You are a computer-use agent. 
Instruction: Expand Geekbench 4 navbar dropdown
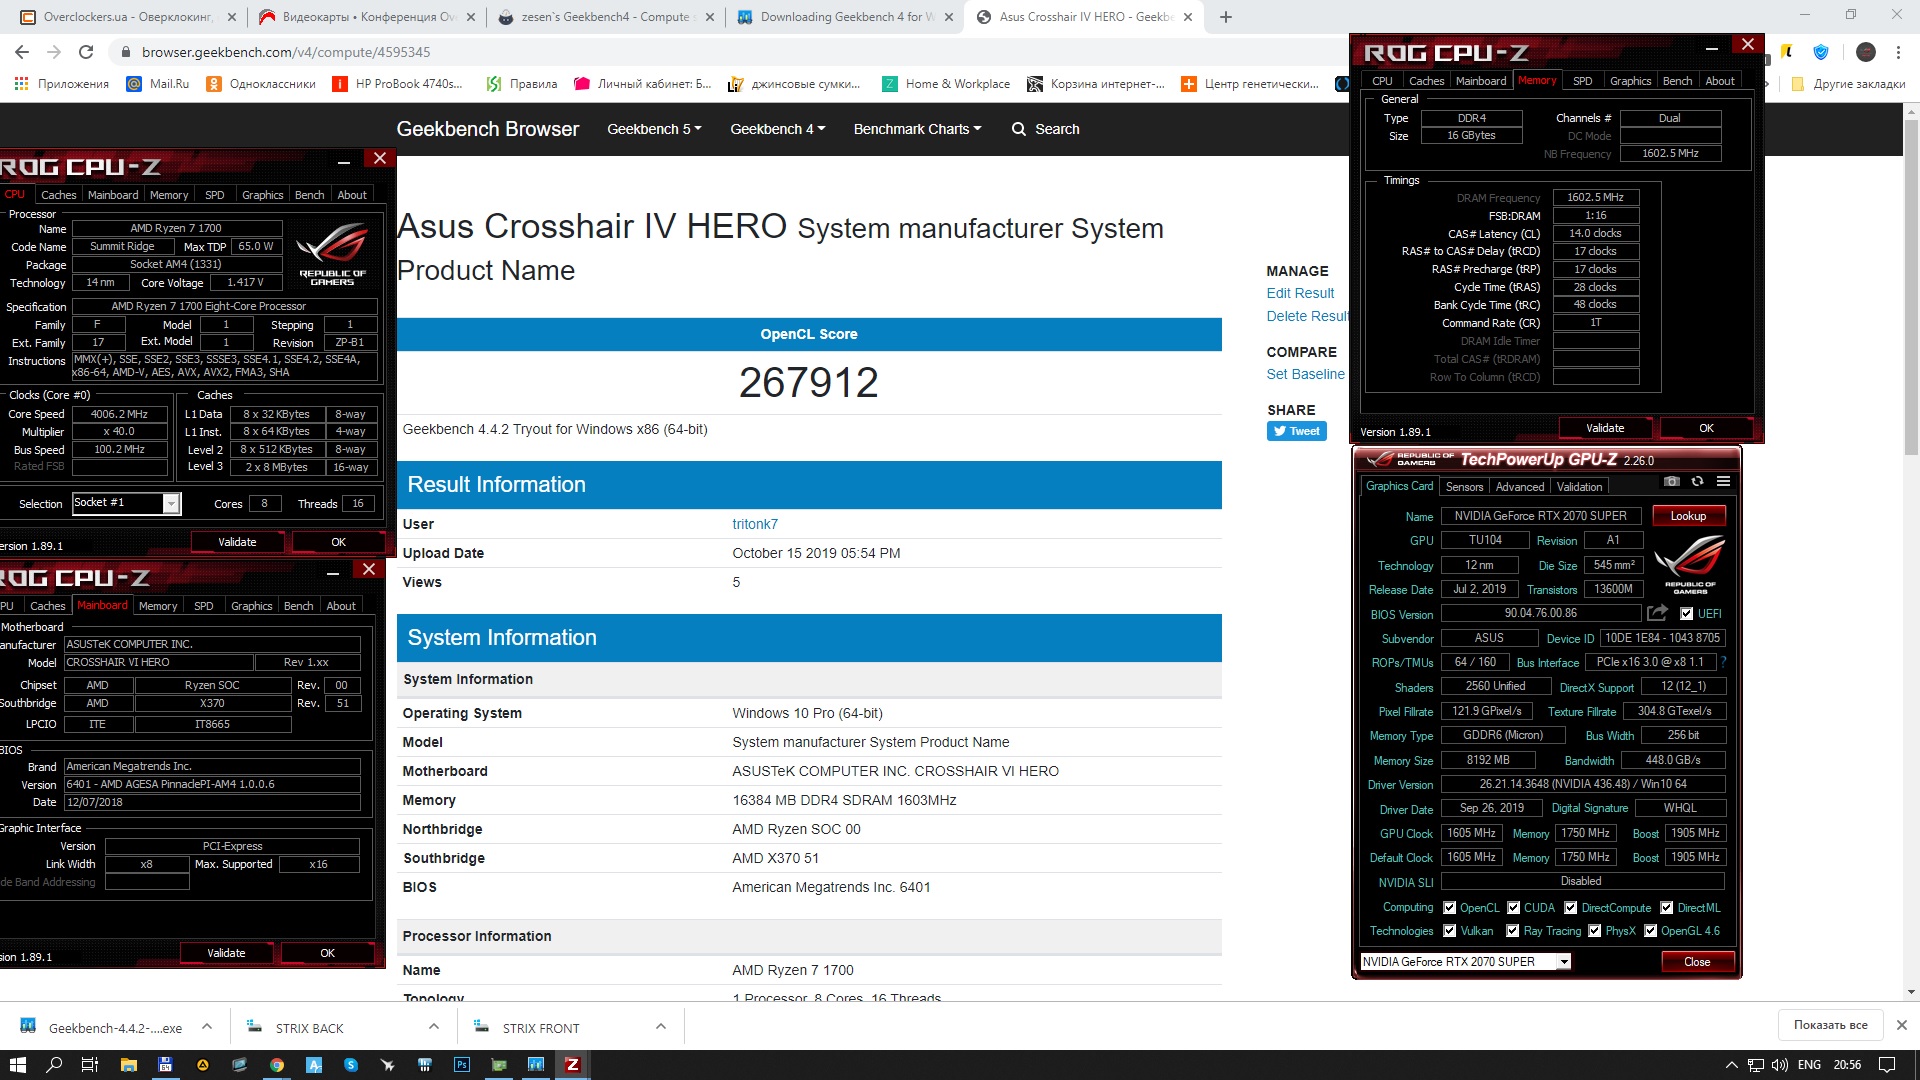pos(778,129)
